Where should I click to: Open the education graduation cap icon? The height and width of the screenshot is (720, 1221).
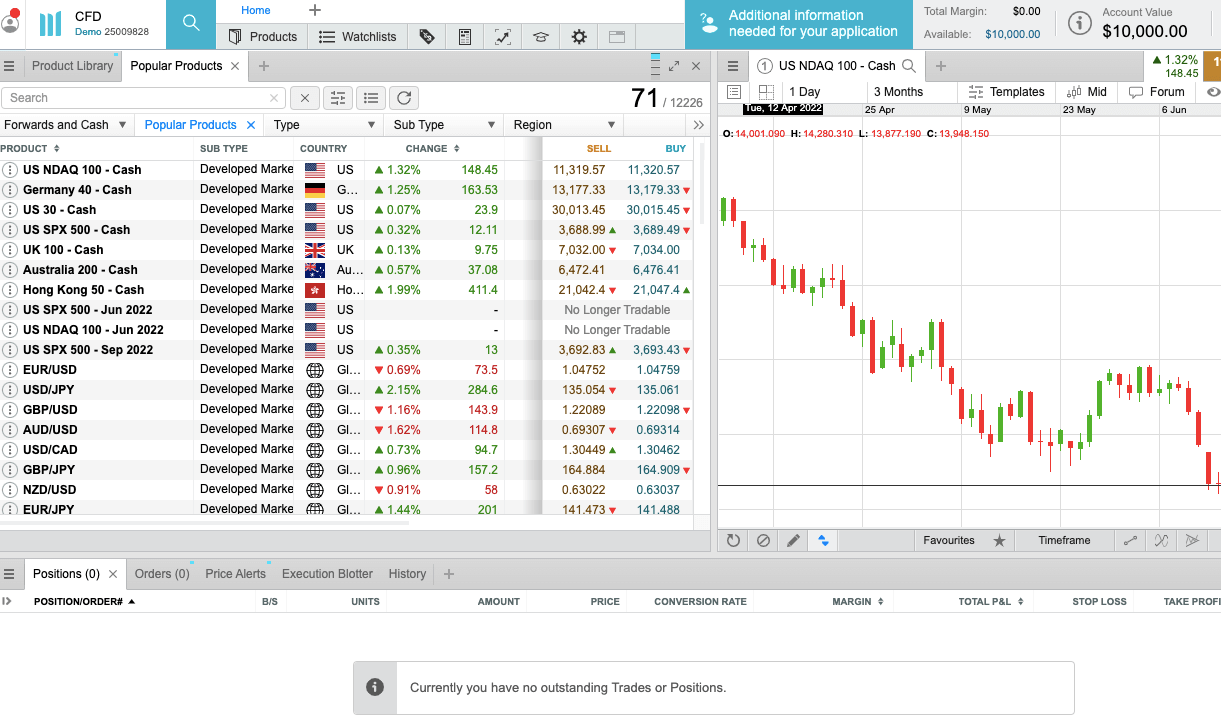click(x=541, y=37)
